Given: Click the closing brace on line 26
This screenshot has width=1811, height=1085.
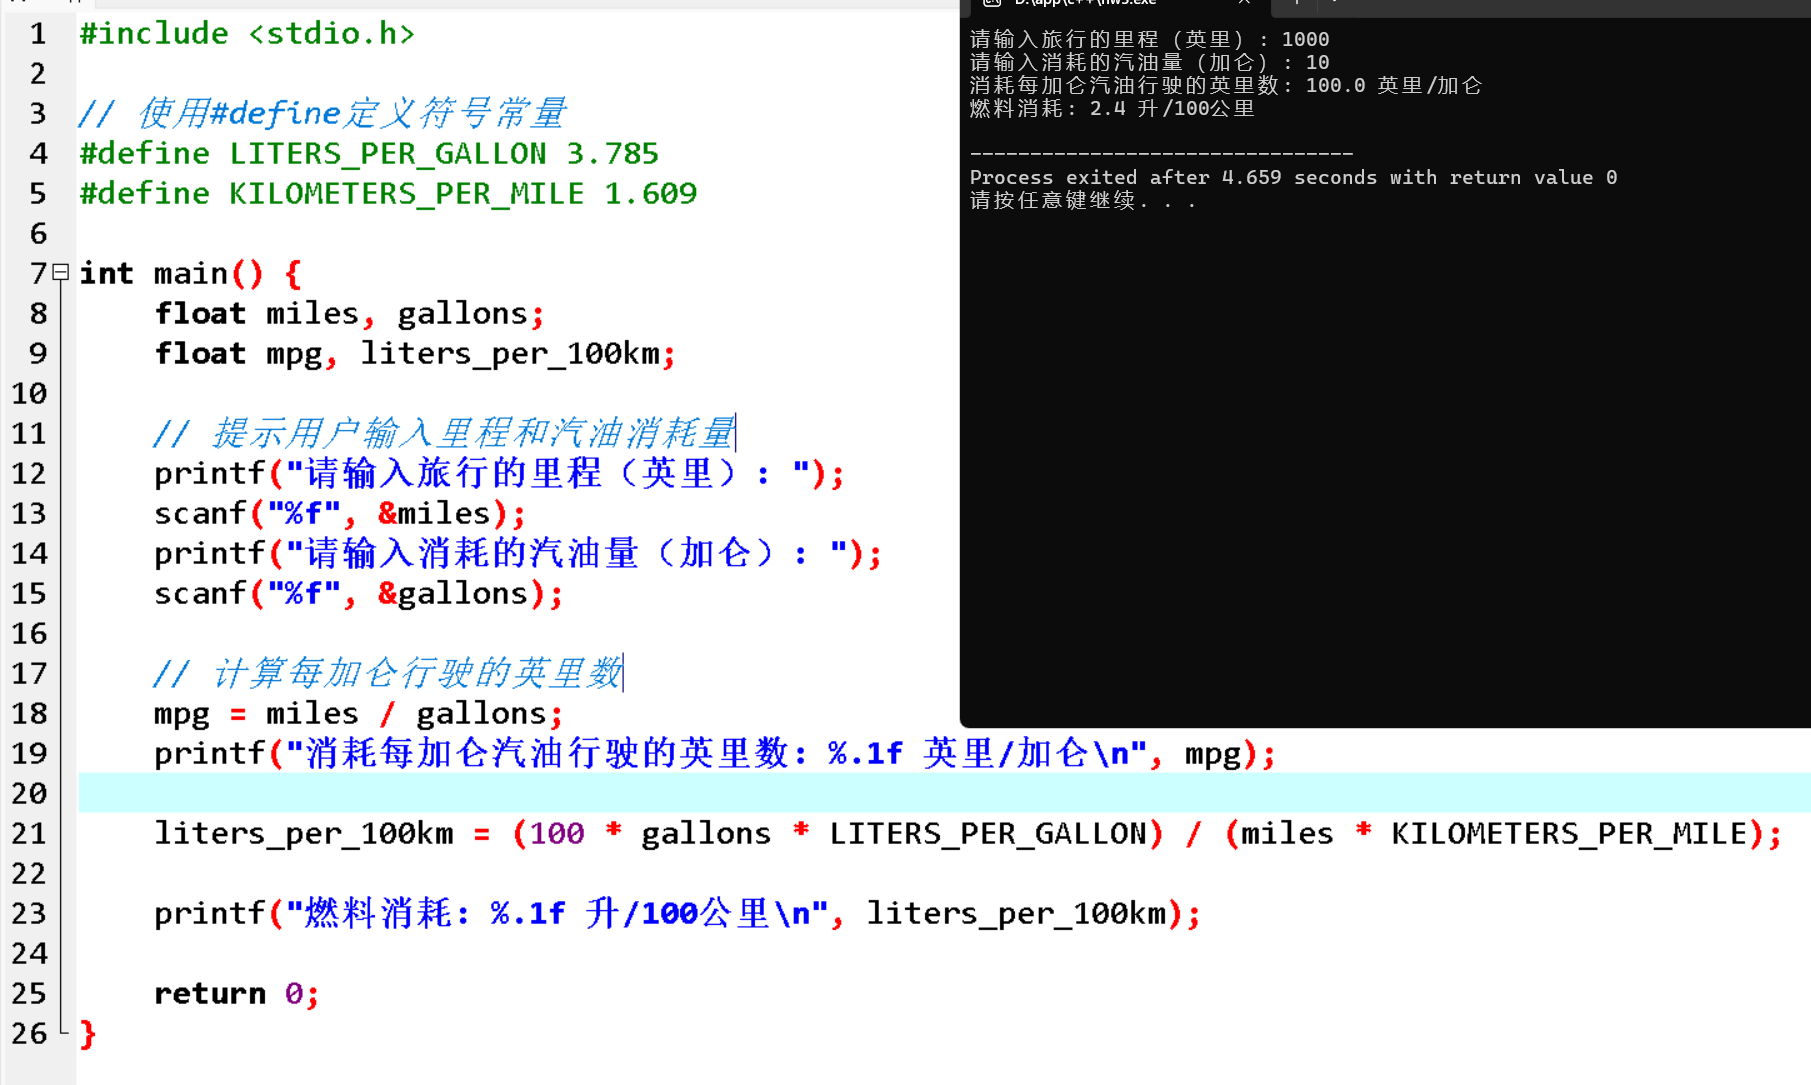Looking at the screenshot, I should (88, 1034).
